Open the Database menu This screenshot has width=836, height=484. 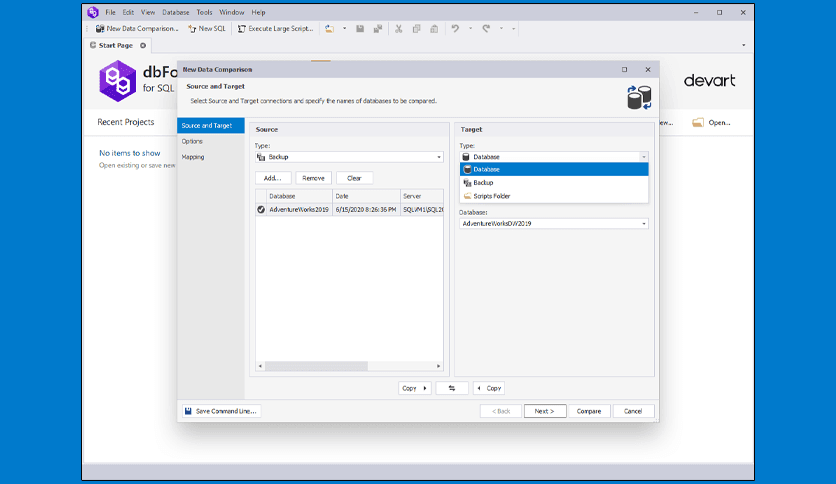point(175,12)
